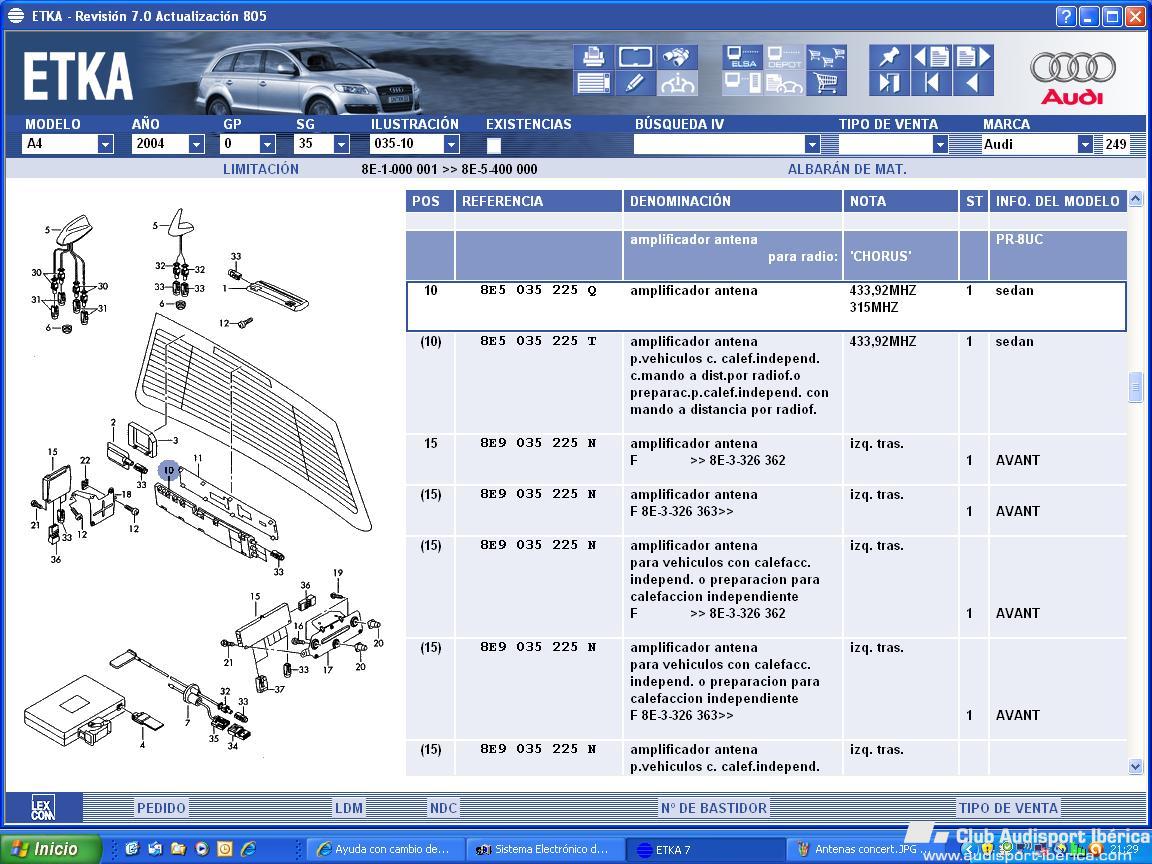Image resolution: width=1152 pixels, height=864 pixels.
Task: Click the DENOMINACIÓN column header
Action: (x=732, y=201)
